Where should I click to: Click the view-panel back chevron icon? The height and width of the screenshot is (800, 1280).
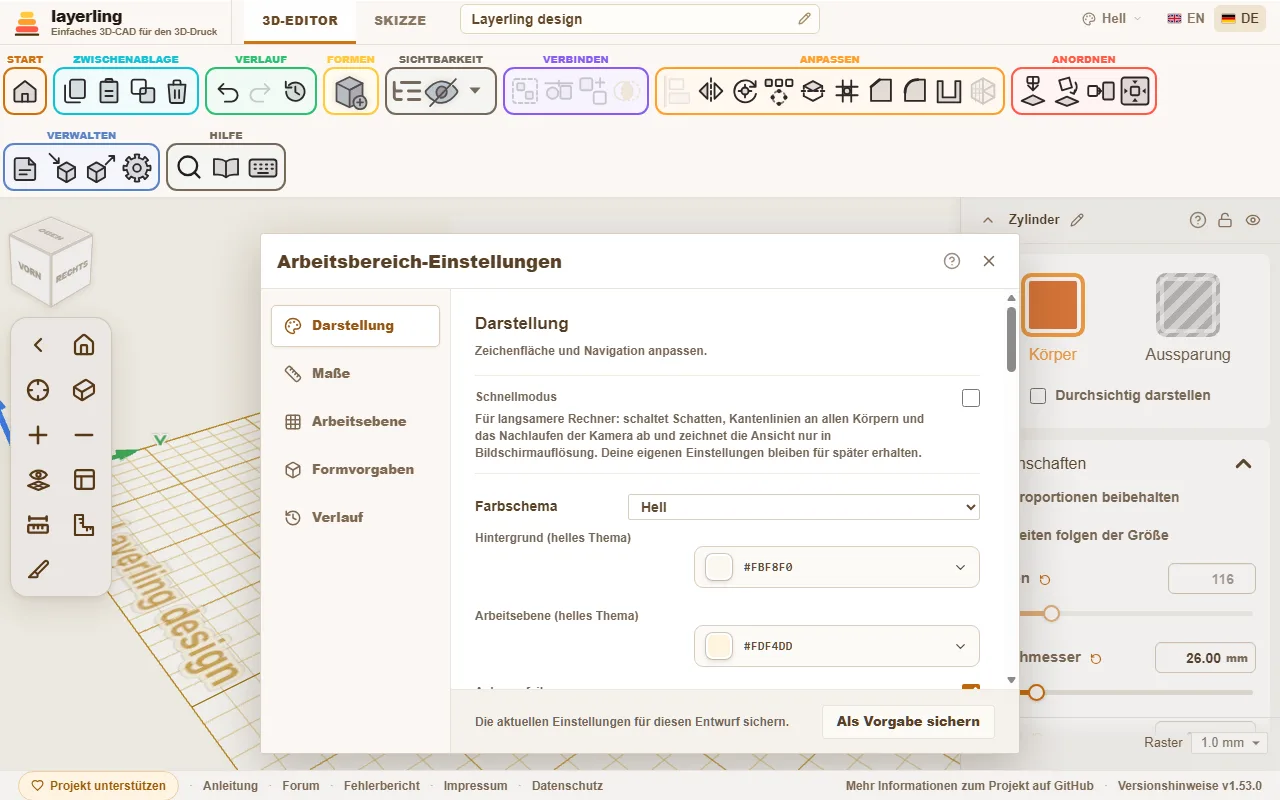pyautogui.click(x=38, y=345)
